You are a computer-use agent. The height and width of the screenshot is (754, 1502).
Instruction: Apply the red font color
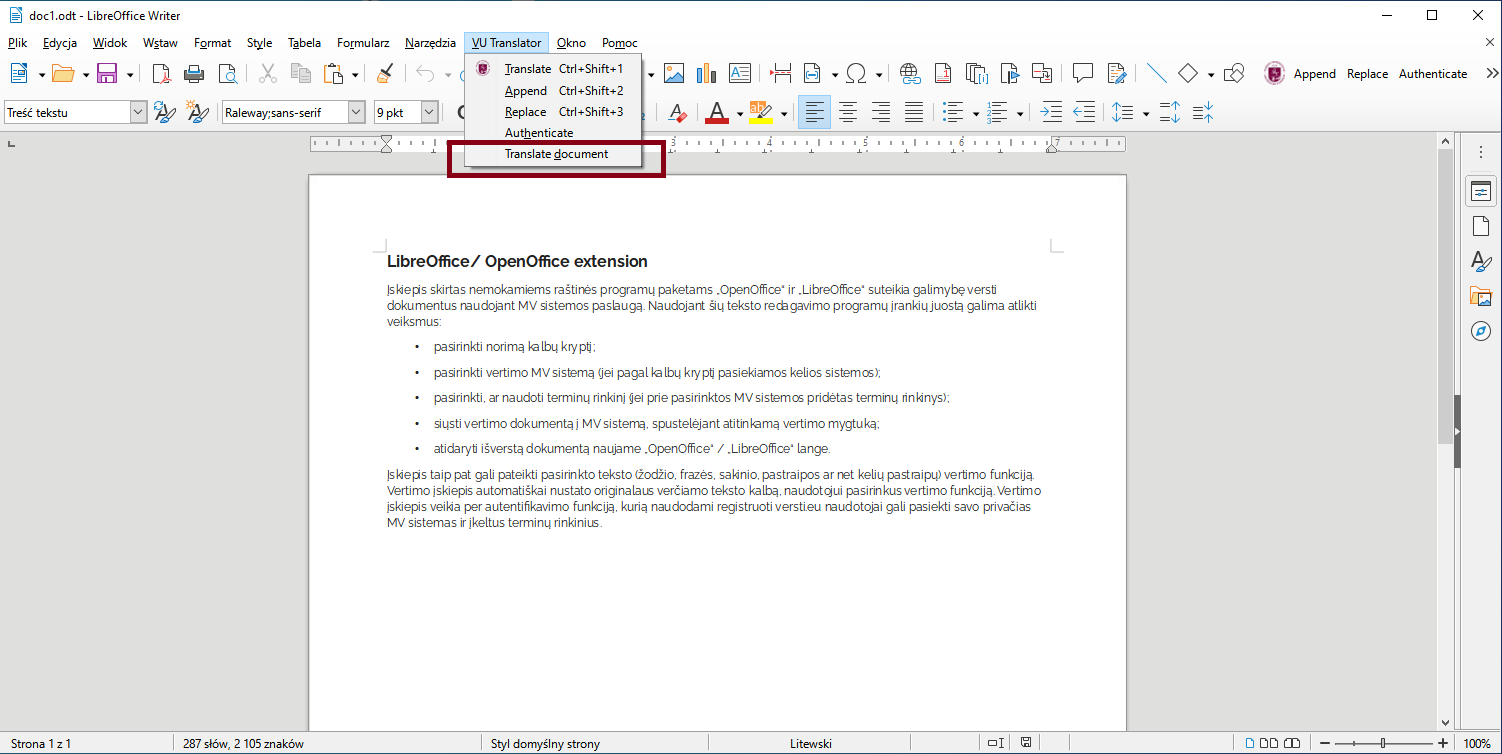coord(717,112)
